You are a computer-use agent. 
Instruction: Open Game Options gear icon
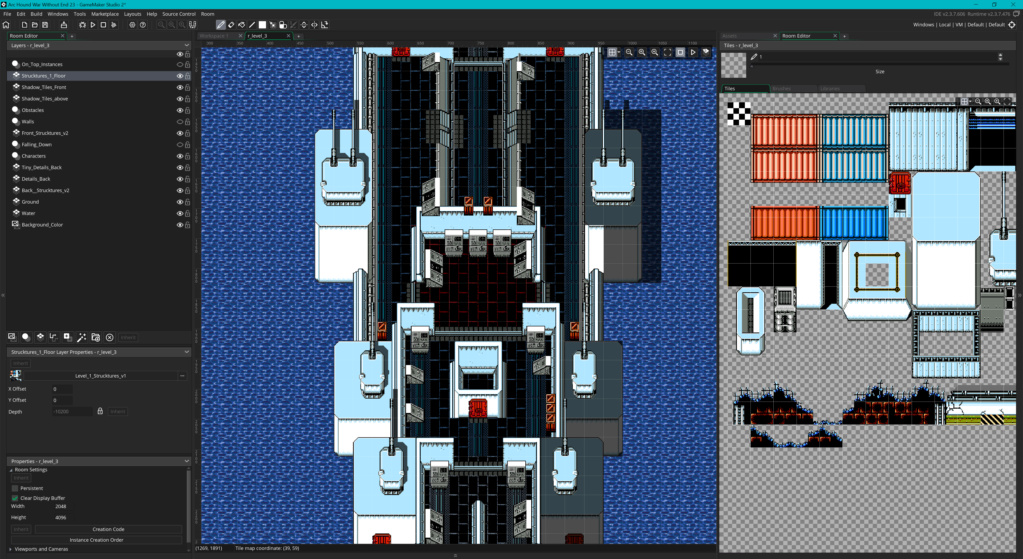click(x=132, y=25)
